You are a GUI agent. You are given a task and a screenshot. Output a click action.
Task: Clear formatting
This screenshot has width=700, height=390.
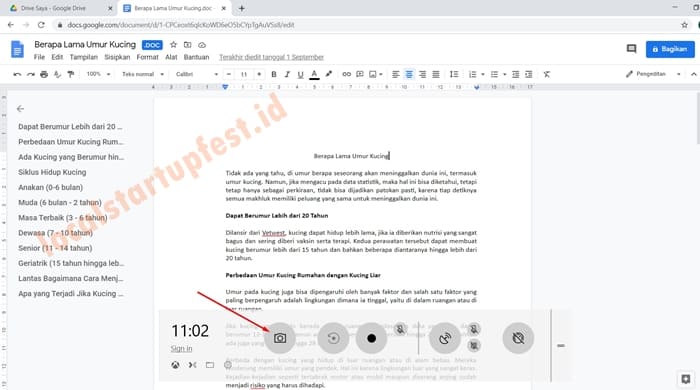[x=547, y=75]
